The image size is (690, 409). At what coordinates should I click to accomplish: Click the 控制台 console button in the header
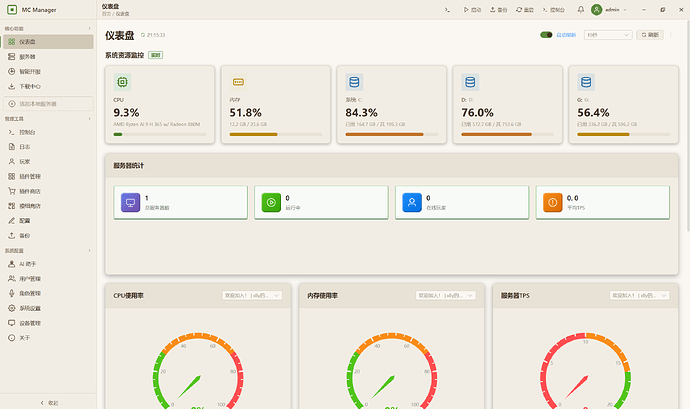coord(554,10)
